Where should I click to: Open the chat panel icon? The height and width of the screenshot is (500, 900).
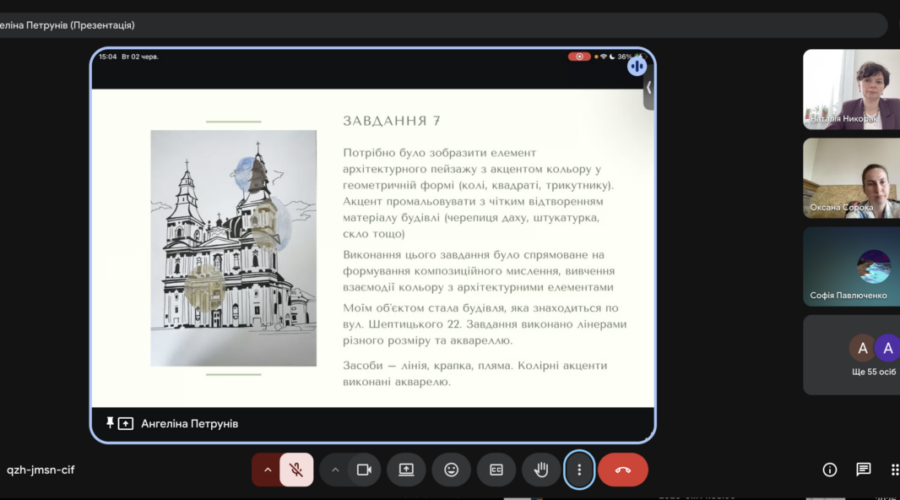point(863,470)
